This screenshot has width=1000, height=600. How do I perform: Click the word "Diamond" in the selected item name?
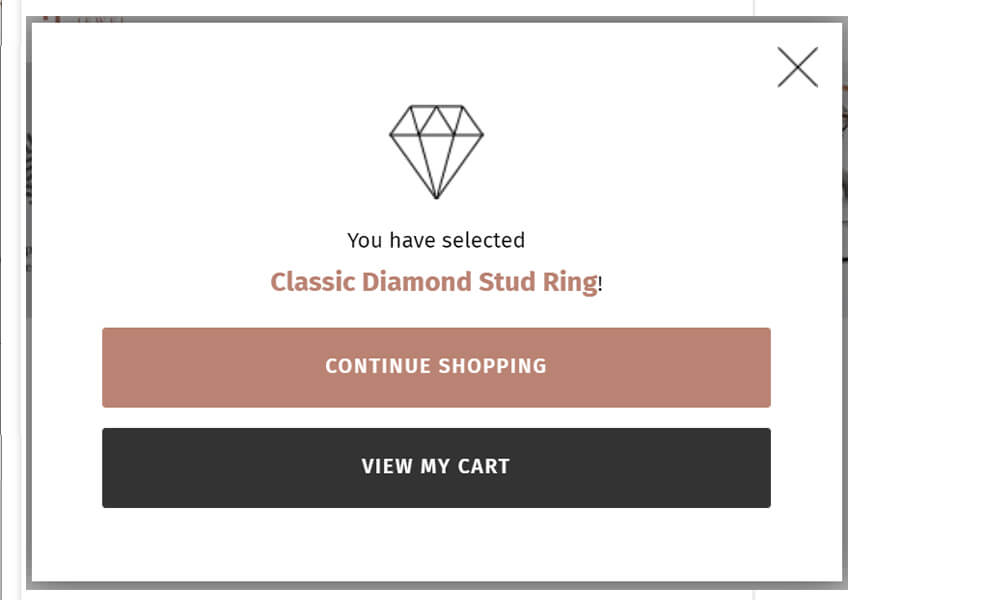click(416, 282)
